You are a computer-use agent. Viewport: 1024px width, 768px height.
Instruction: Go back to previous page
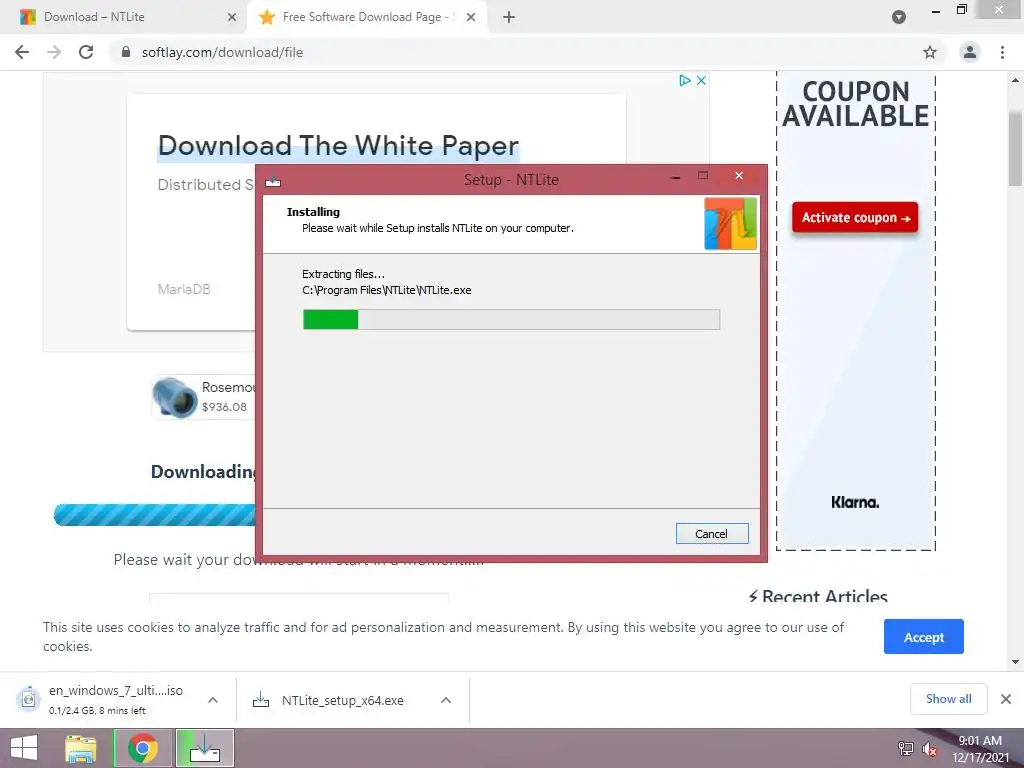22,52
